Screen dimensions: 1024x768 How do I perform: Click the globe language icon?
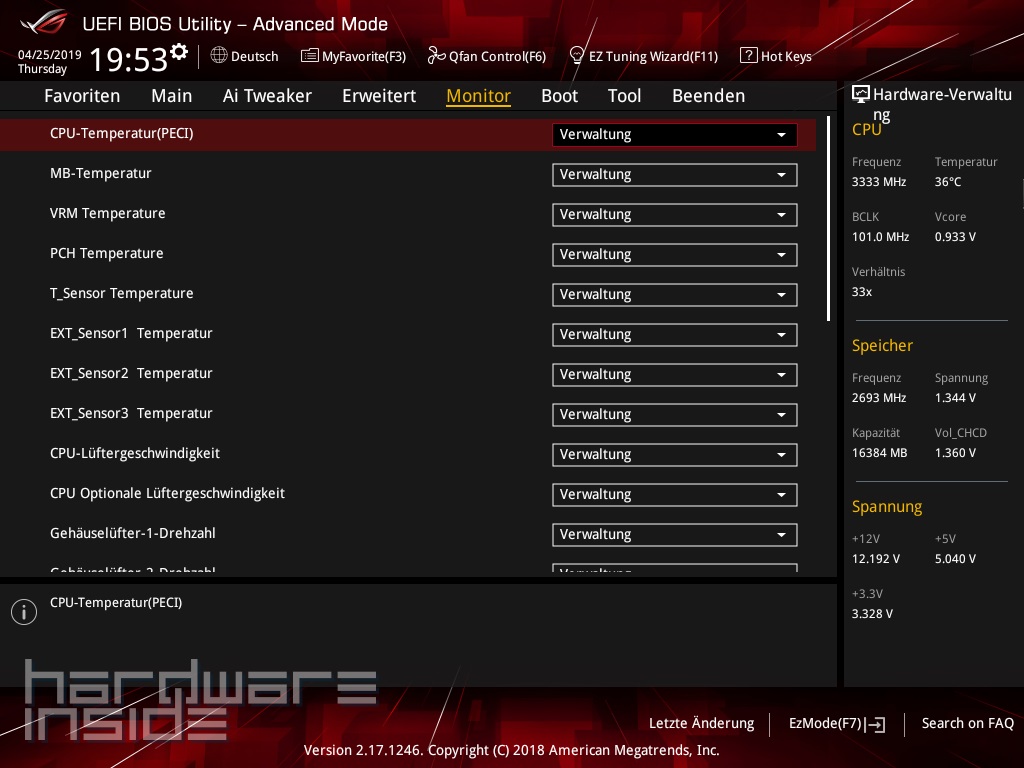point(219,56)
